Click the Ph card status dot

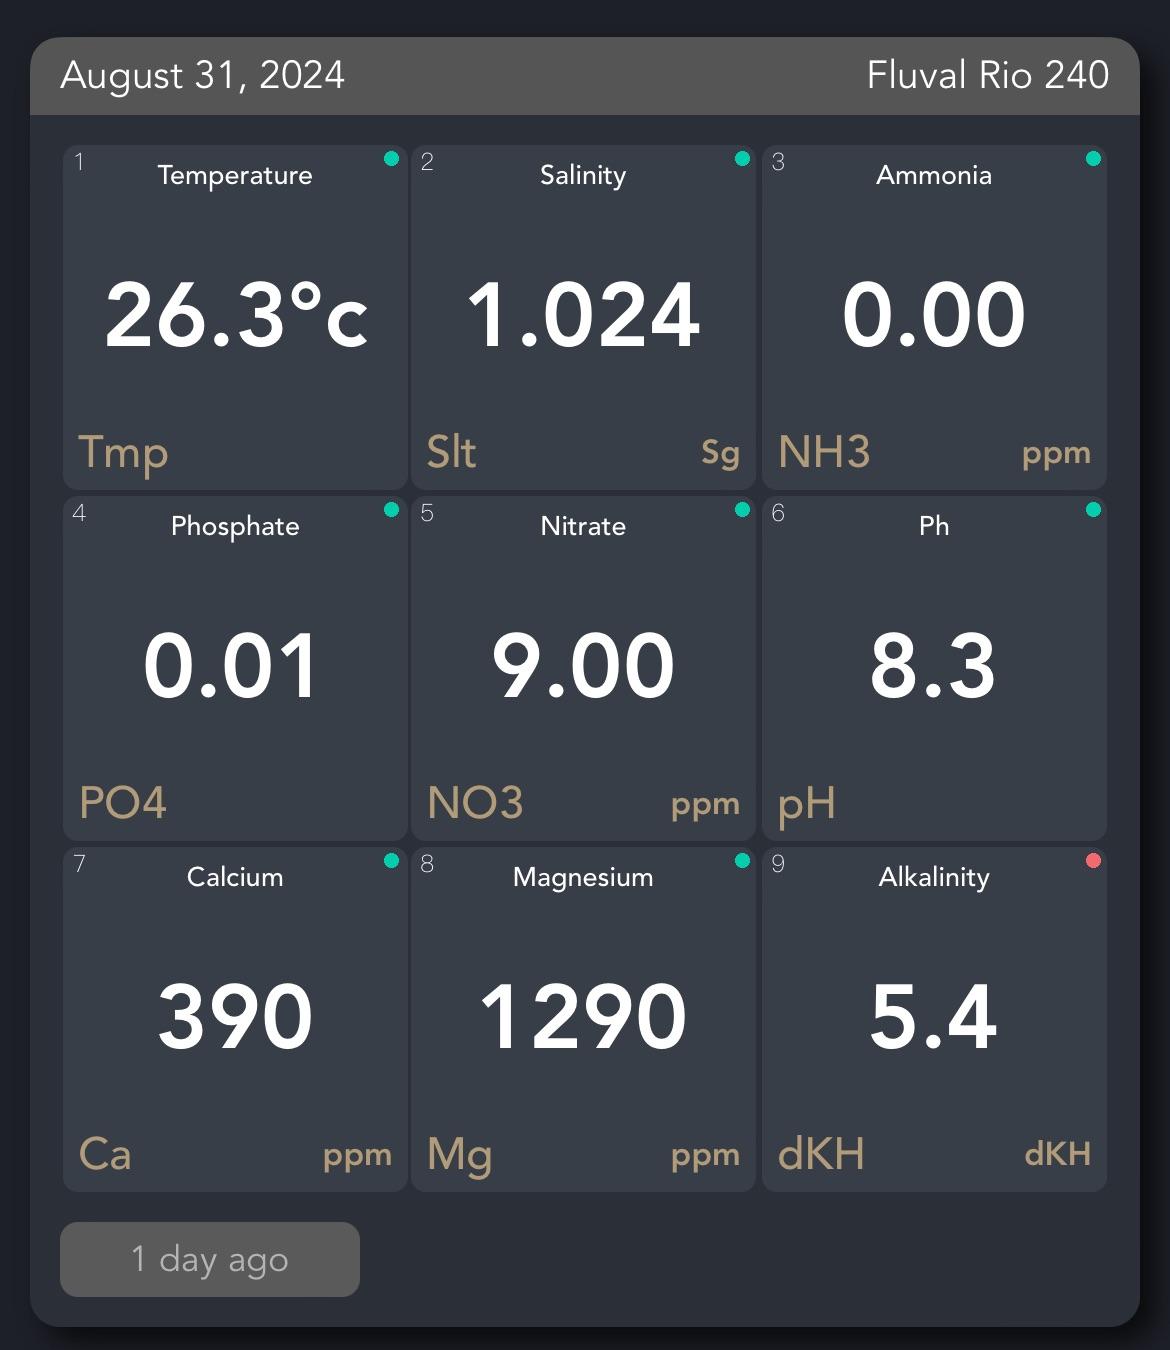coord(1092,508)
